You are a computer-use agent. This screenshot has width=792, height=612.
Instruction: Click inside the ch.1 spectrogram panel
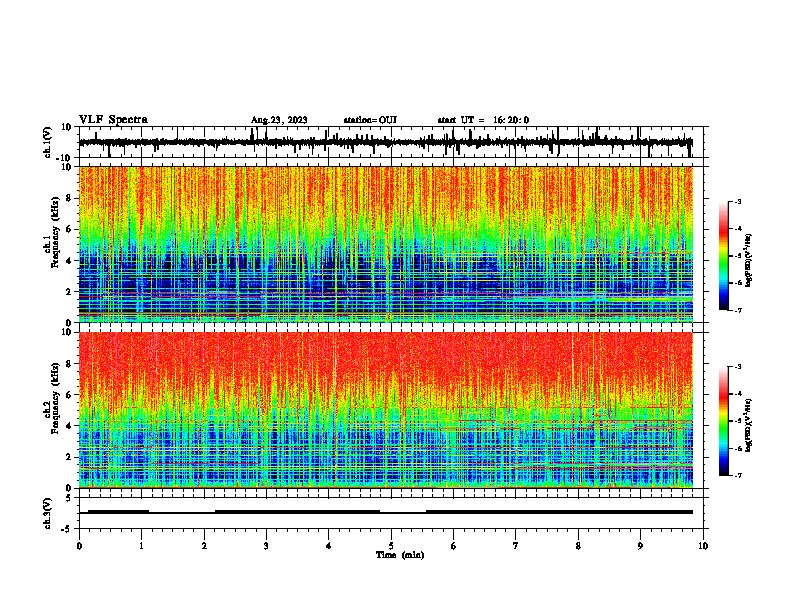click(x=385, y=244)
